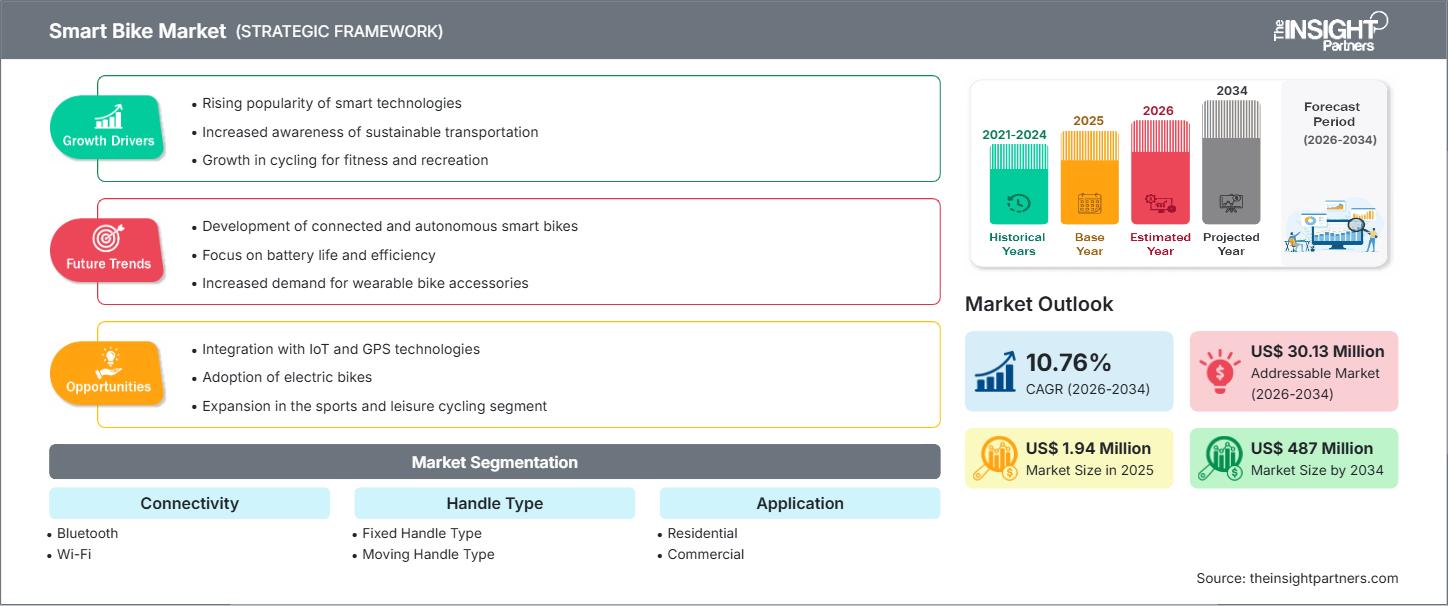Click the Estimated Year monitor icon
This screenshot has width=1448, height=606.
[1160, 205]
